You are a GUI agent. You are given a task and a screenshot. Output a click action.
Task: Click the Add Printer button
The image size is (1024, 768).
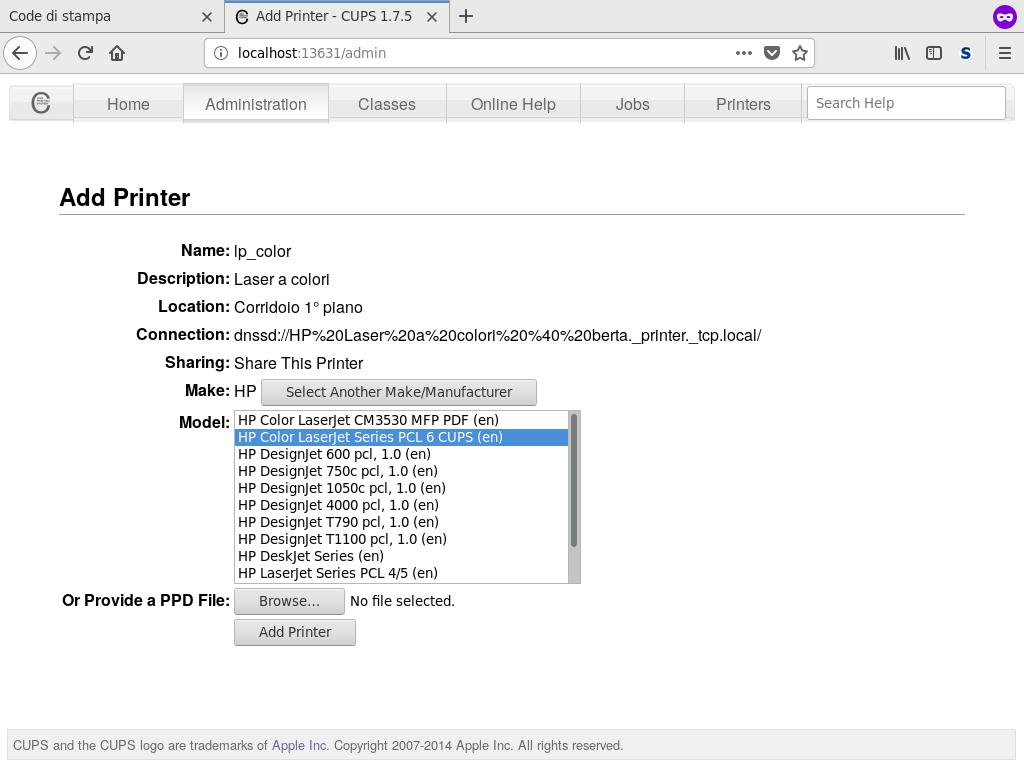295,632
